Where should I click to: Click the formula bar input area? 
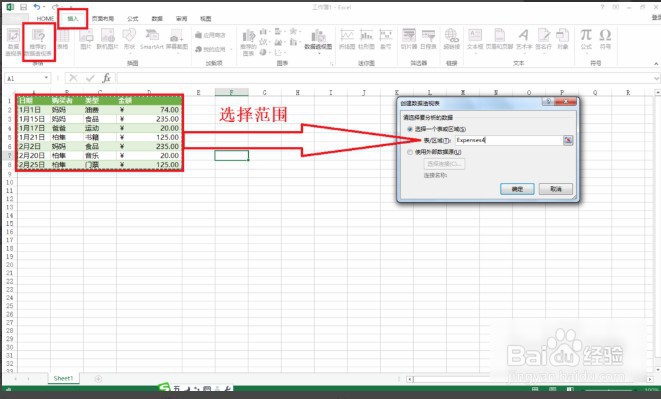(384, 78)
